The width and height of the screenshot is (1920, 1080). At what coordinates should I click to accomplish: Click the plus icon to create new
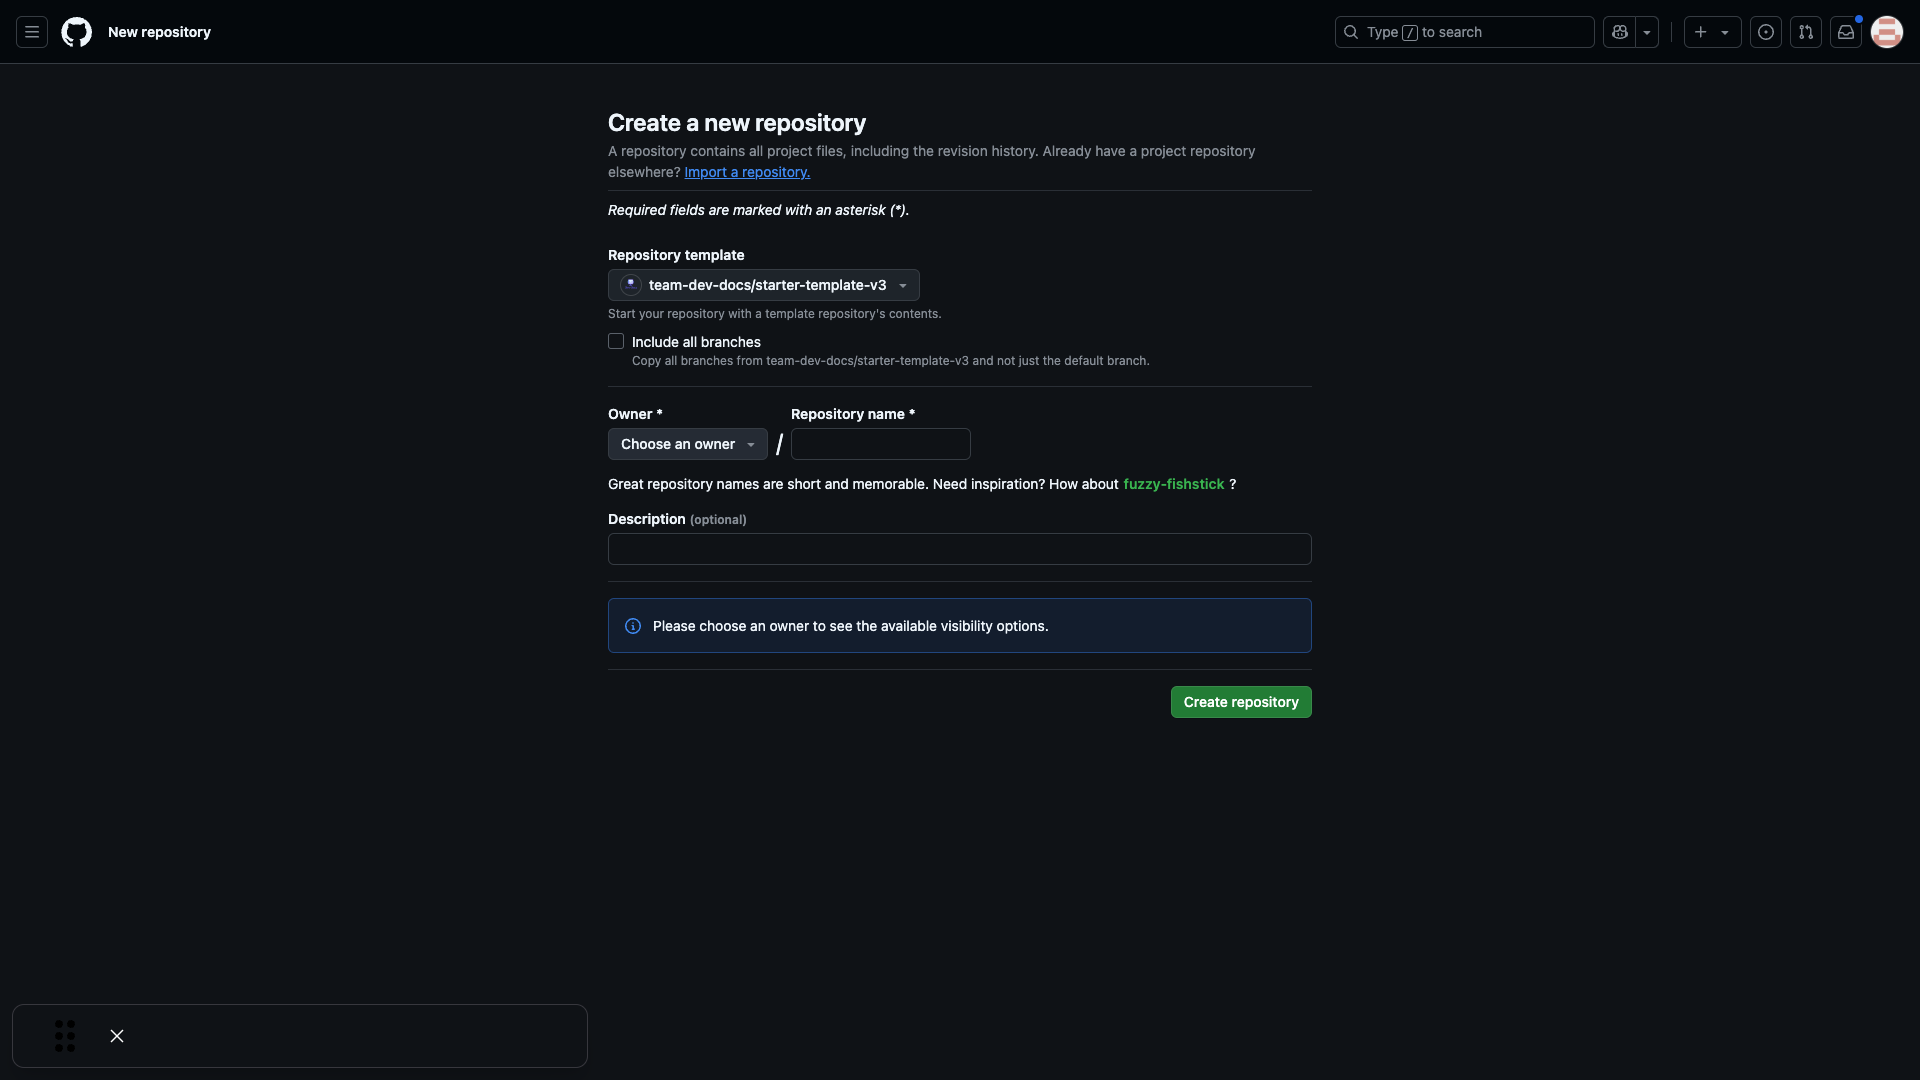pyautogui.click(x=1700, y=31)
